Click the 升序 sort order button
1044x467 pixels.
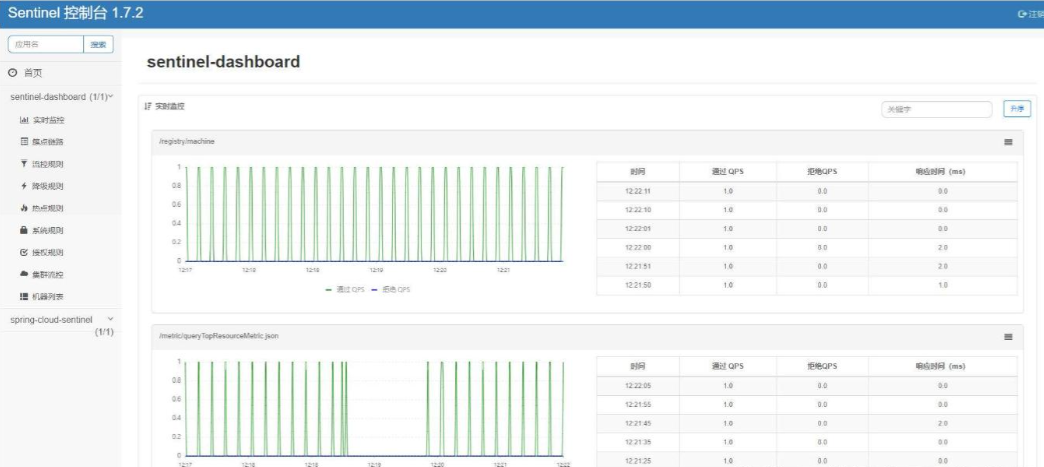[x=1017, y=109]
